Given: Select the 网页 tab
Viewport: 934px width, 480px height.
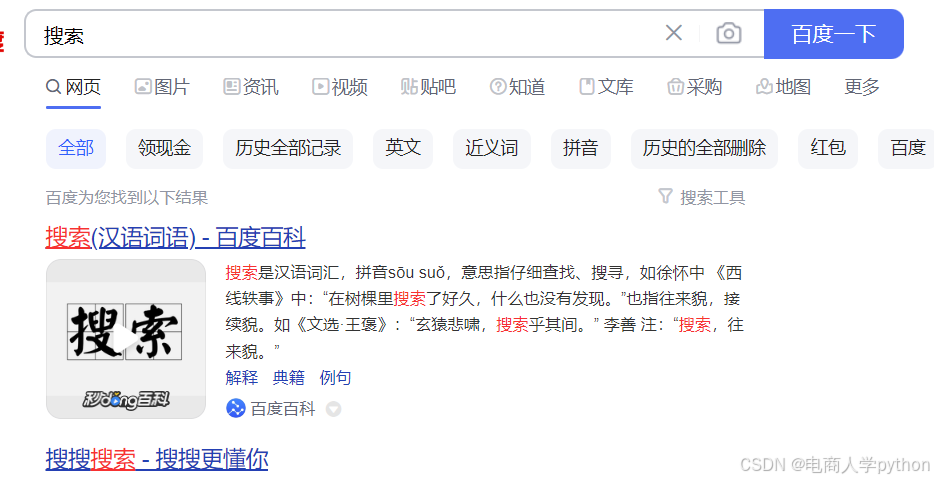Looking at the screenshot, I should 73,87.
